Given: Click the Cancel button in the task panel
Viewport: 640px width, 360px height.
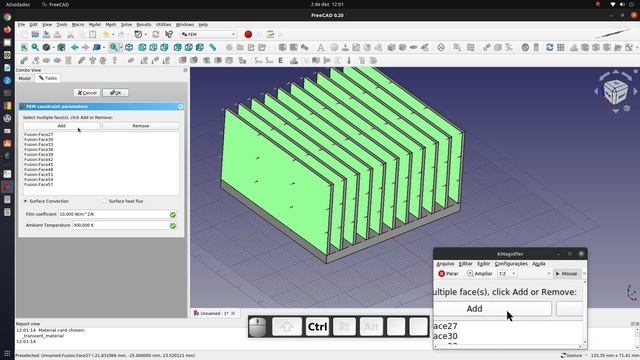Looking at the screenshot, I should click(87, 93).
